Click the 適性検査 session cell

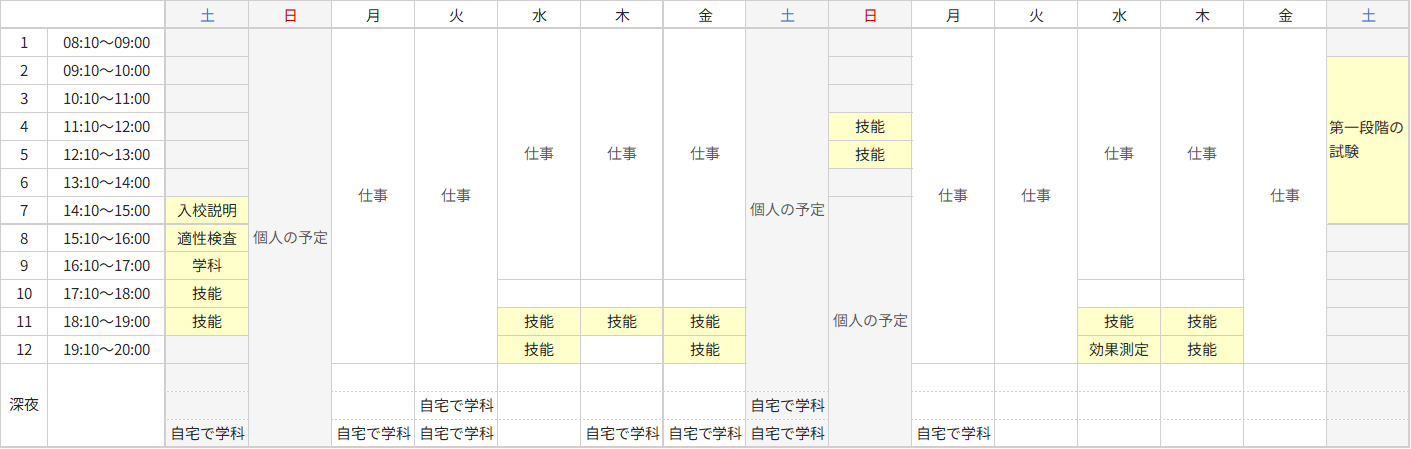(207, 238)
